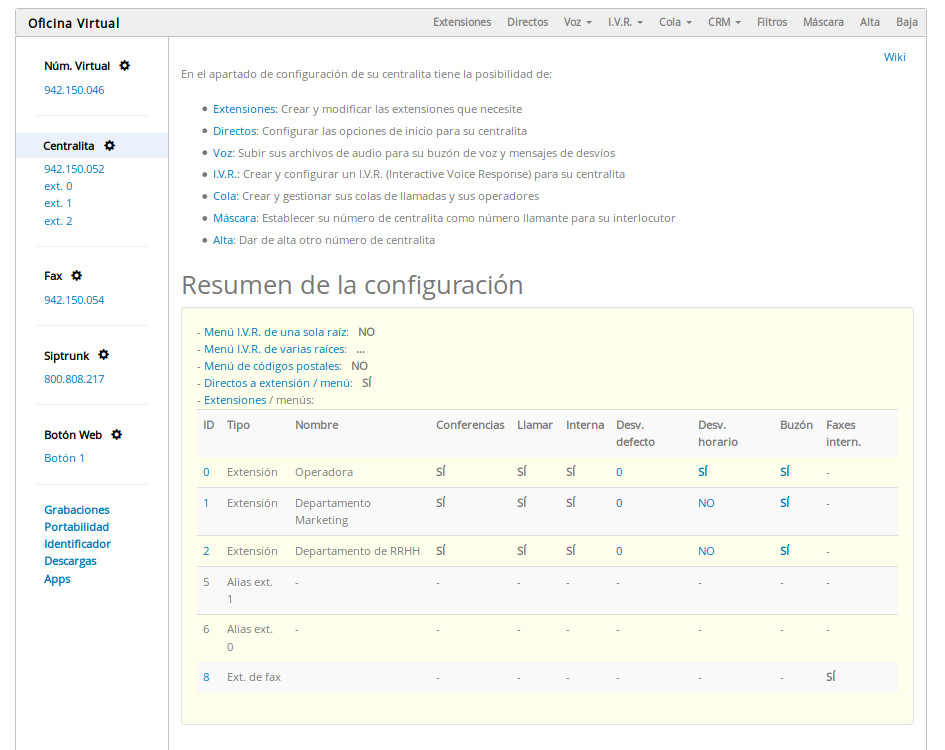Go to Extensiones in top navigation

tap(462, 22)
